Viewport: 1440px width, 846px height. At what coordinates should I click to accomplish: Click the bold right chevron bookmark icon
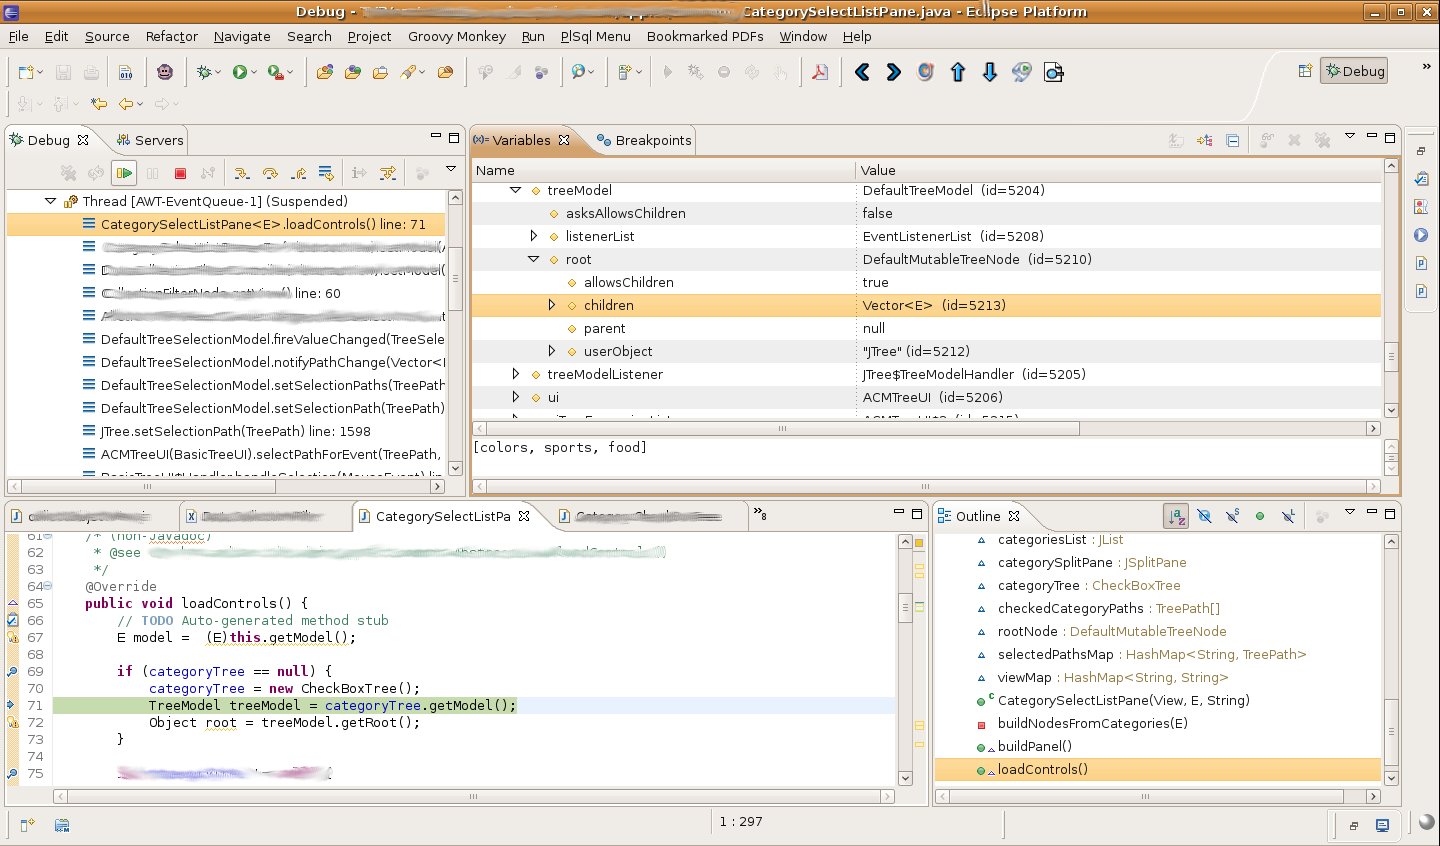[894, 72]
